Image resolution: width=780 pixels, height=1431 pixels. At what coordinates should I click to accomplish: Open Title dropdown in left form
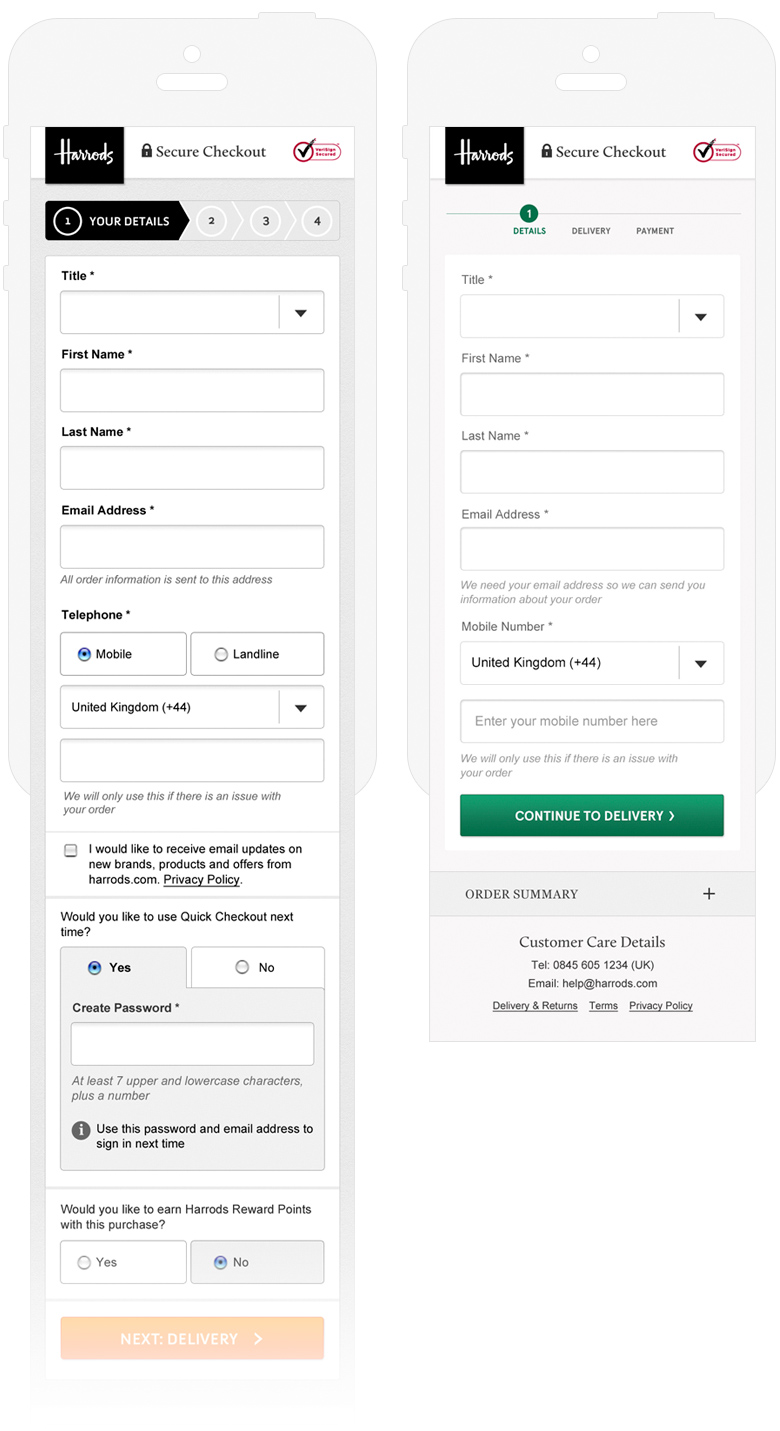coord(192,313)
